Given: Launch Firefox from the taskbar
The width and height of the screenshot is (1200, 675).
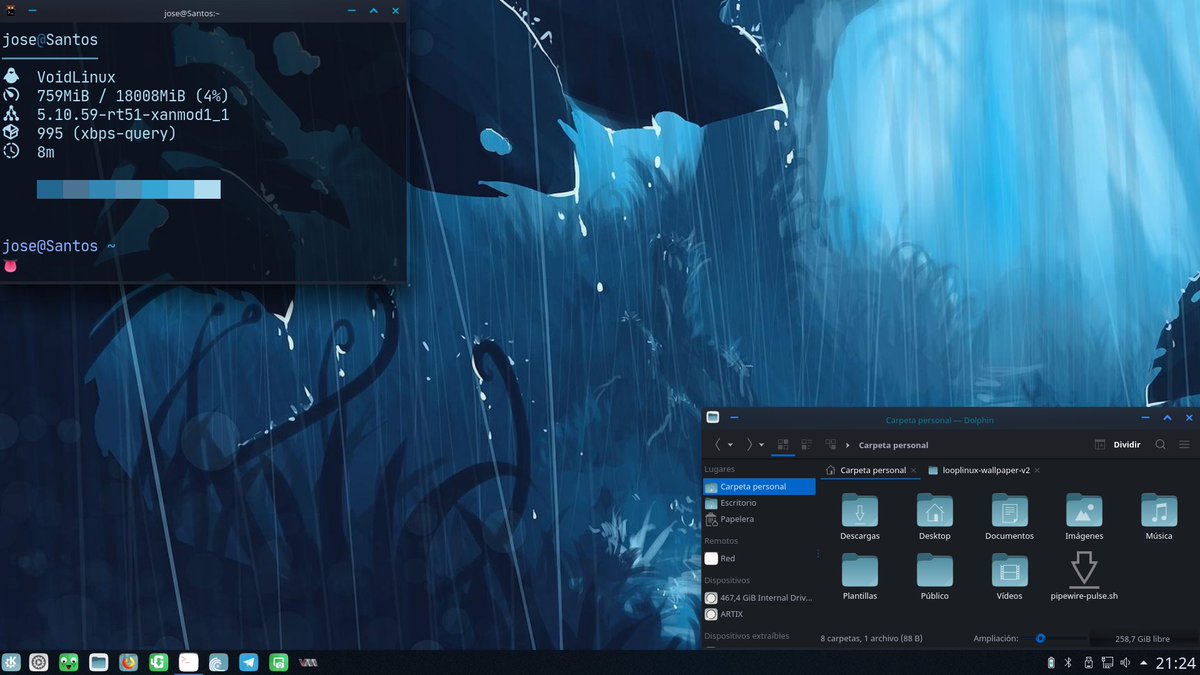Looking at the screenshot, I should pyautogui.click(x=128, y=662).
